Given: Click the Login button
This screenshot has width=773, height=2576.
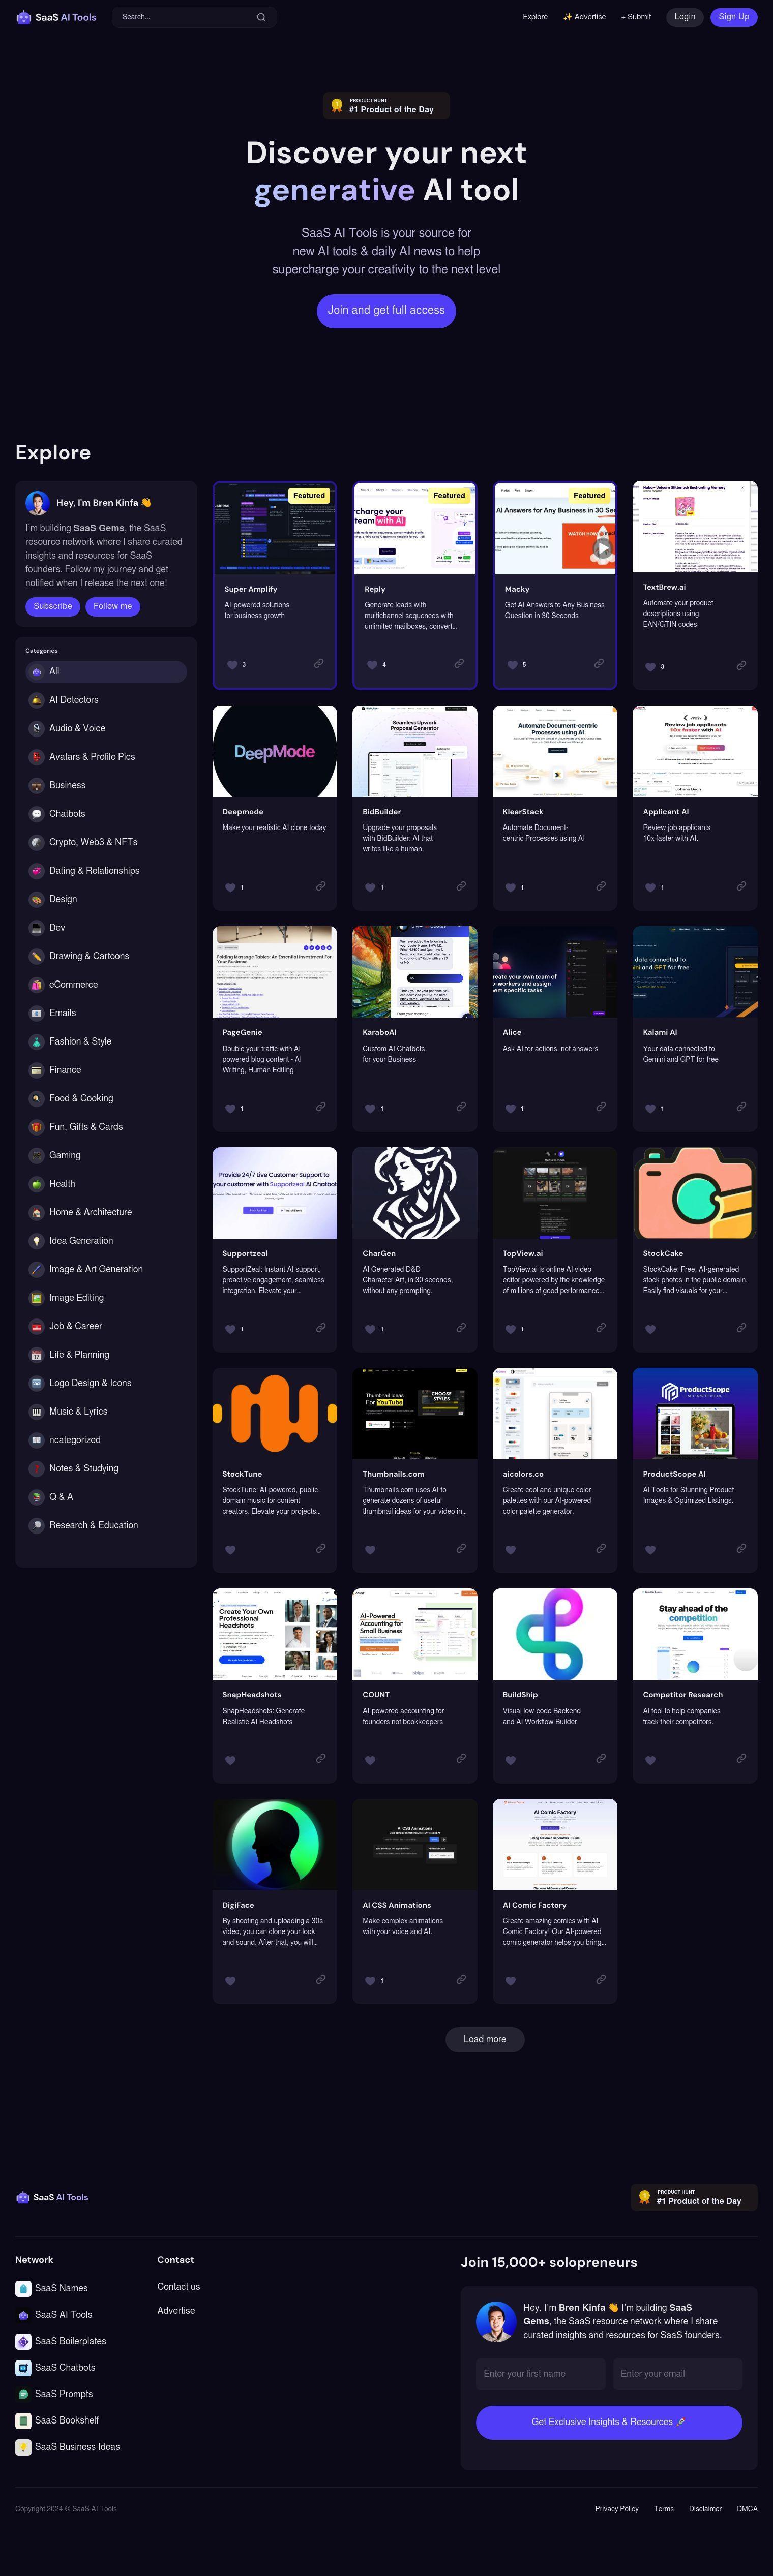Looking at the screenshot, I should pos(685,17).
